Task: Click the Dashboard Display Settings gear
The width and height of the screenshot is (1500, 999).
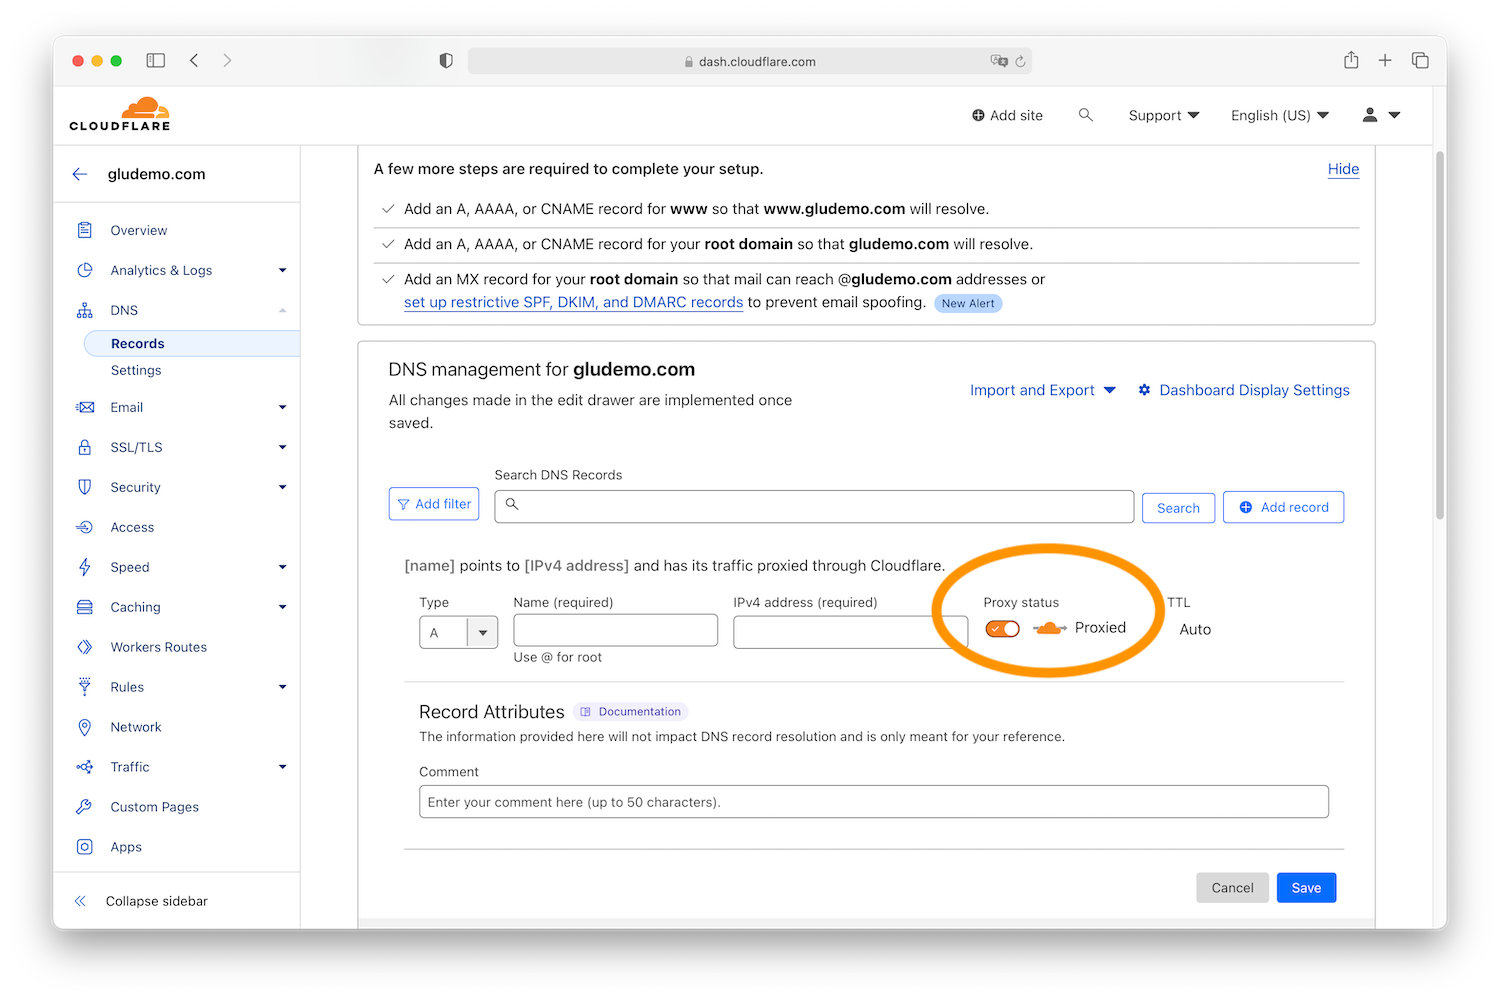Action: tap(1144, 390)
